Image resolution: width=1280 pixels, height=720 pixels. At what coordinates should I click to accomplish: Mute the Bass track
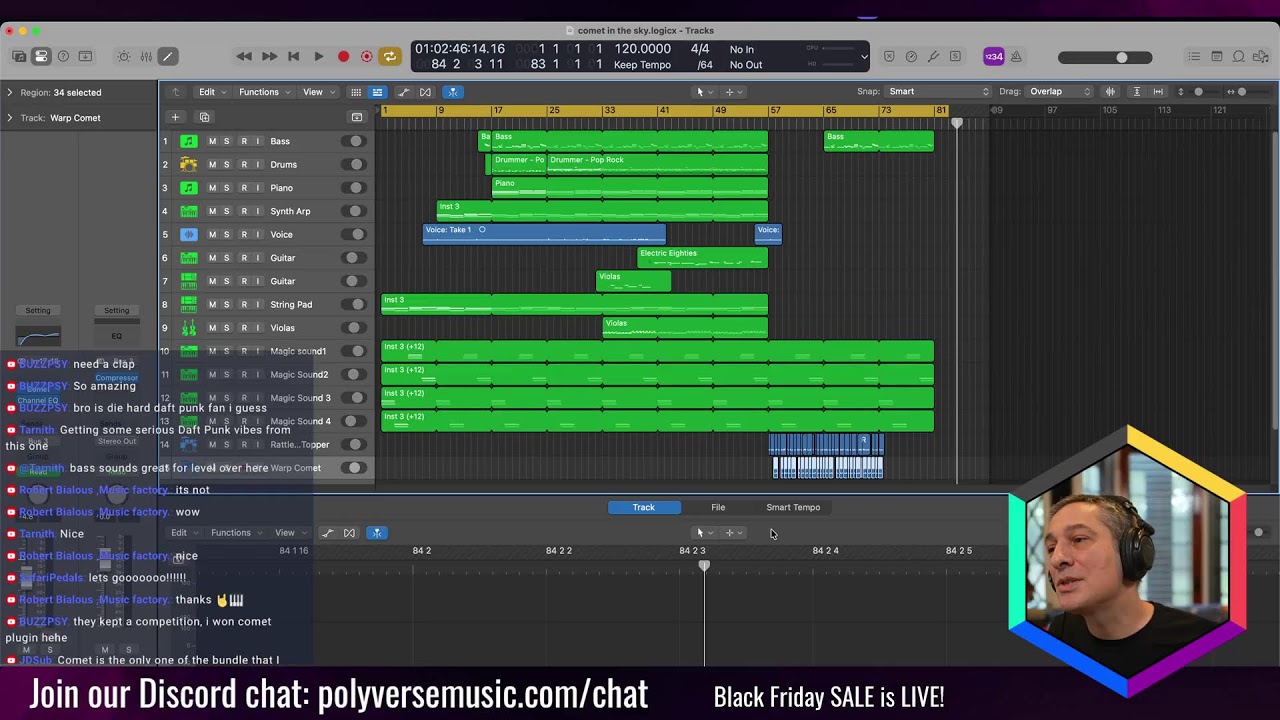tap(212, 141)
